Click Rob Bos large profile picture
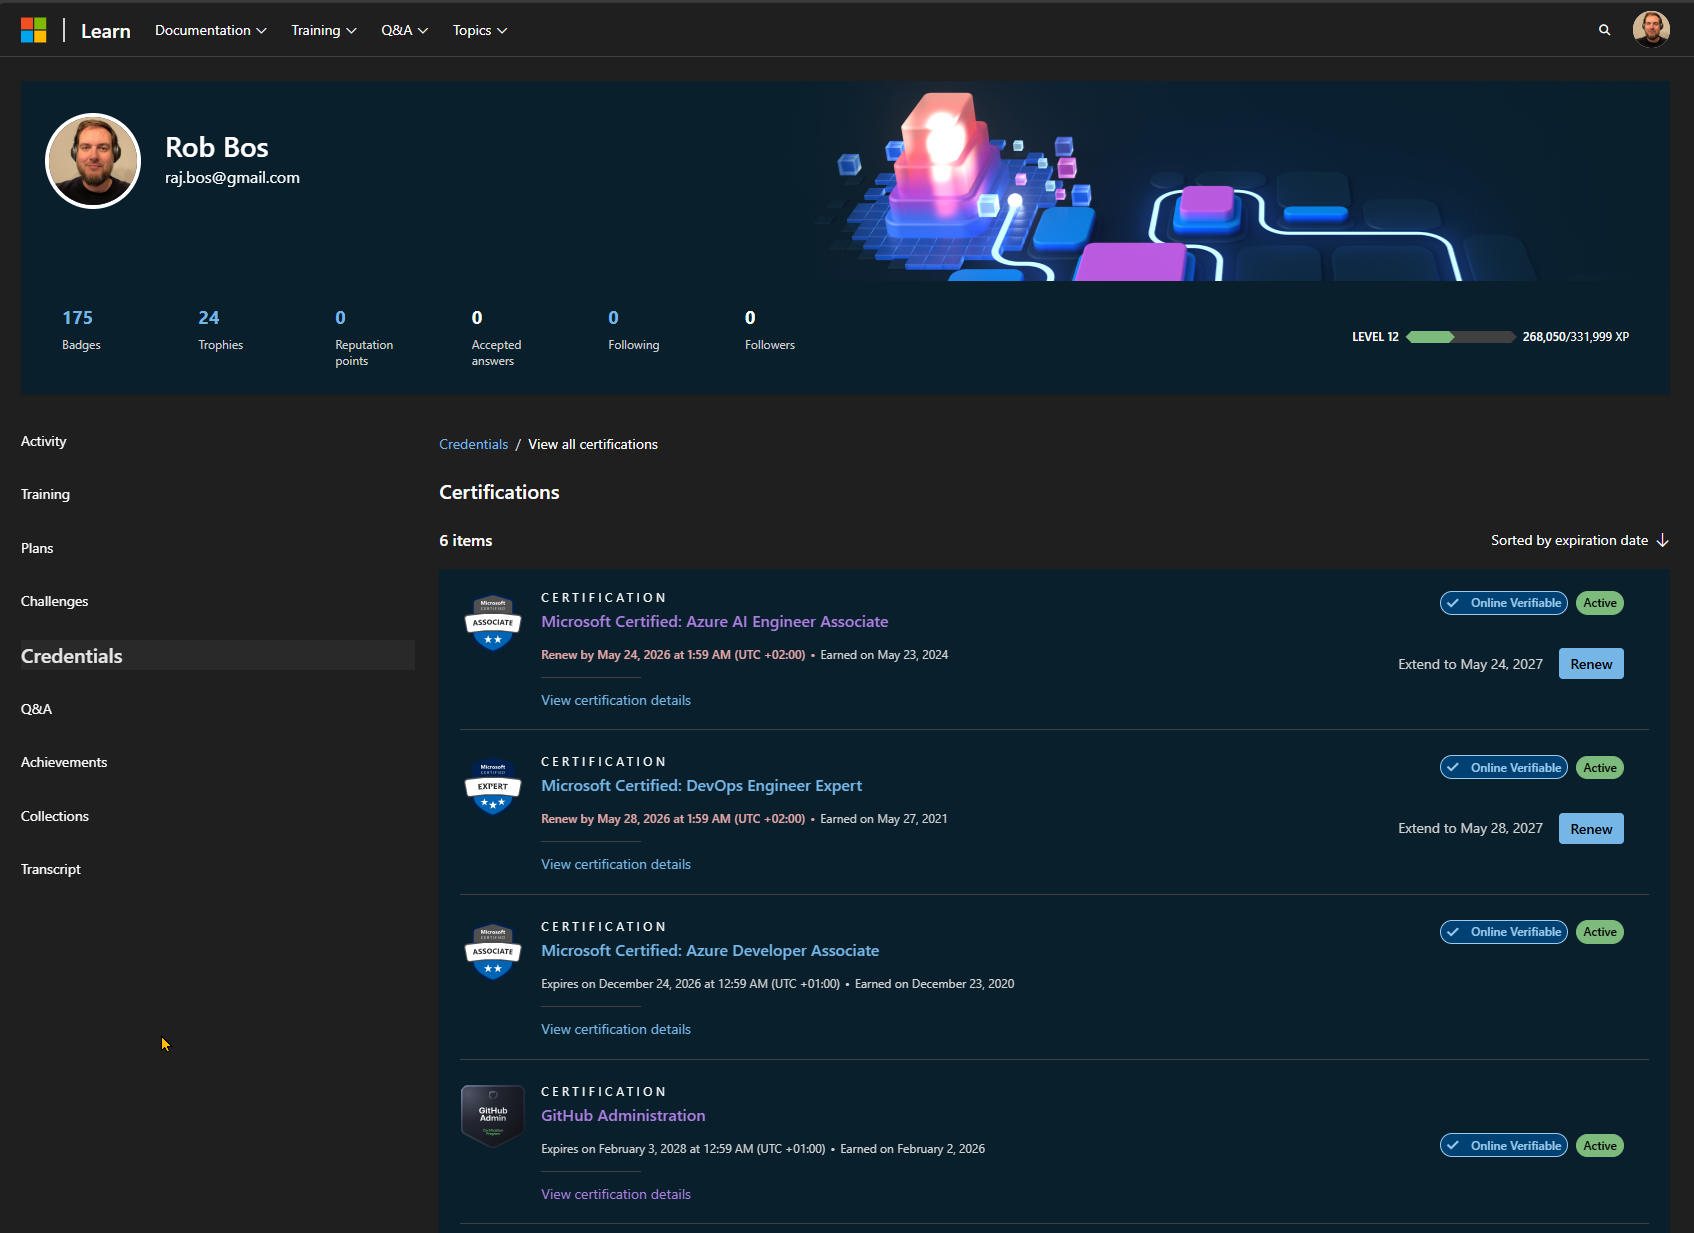The width and height of the screenshot is (1694, 1233). [x=93, y=161]
